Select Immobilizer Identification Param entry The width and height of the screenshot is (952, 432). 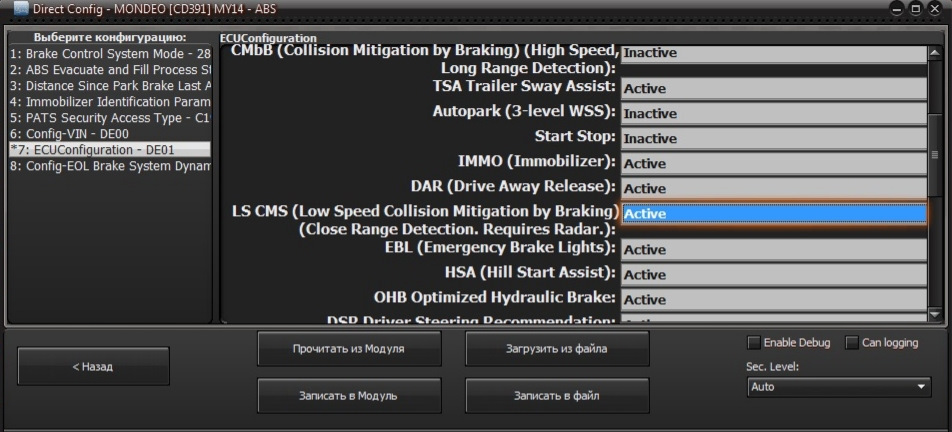(110, 102)
